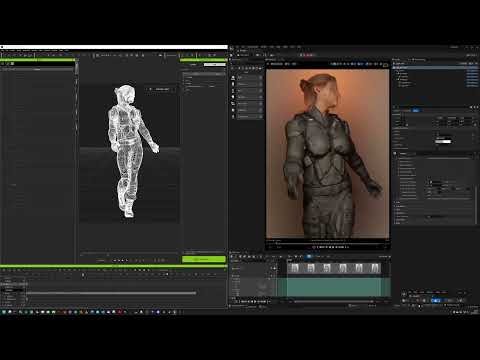Switch to the blue highlighted tab in the details panel
This screenshot has height=360, width=480.
[x=416, y=110]
